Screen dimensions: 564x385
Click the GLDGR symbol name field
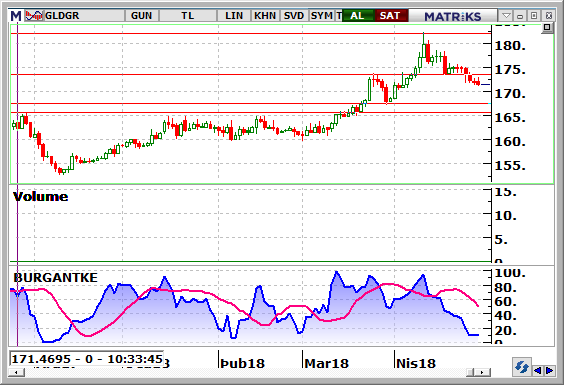[x=85, y=16]
